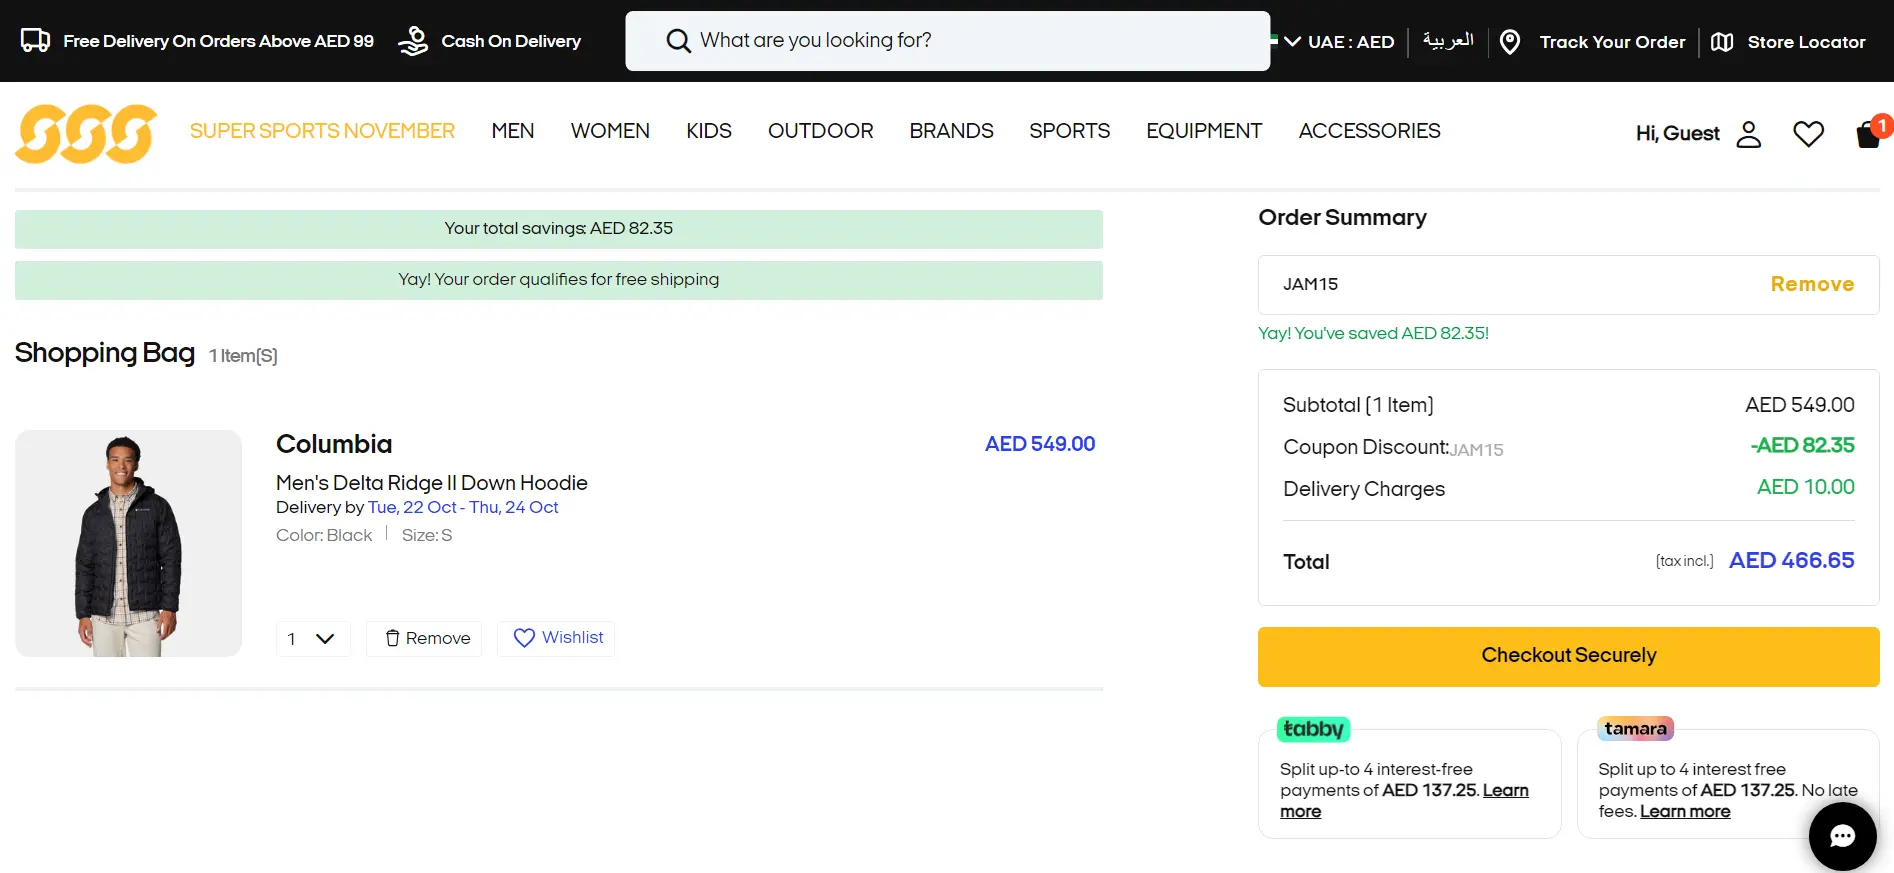Screen dimensions: 1894x873
Task: Click Checkout Securely button
Action: [x=1568, y=656]
